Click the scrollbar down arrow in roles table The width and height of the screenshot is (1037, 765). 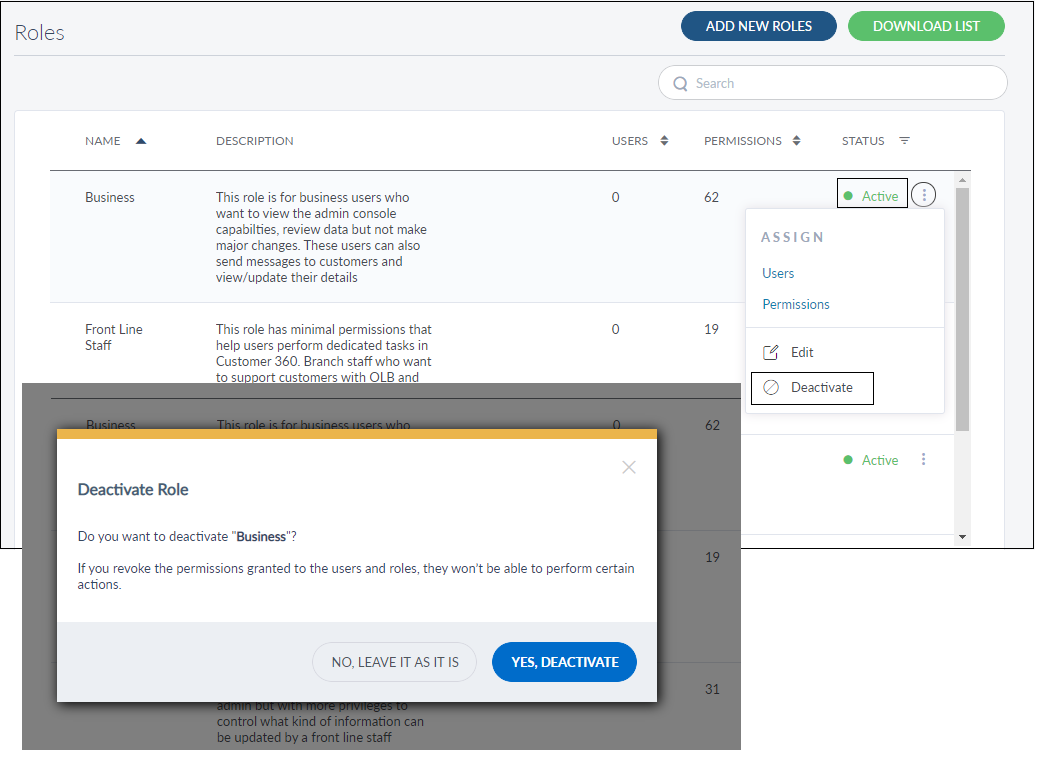962,537
